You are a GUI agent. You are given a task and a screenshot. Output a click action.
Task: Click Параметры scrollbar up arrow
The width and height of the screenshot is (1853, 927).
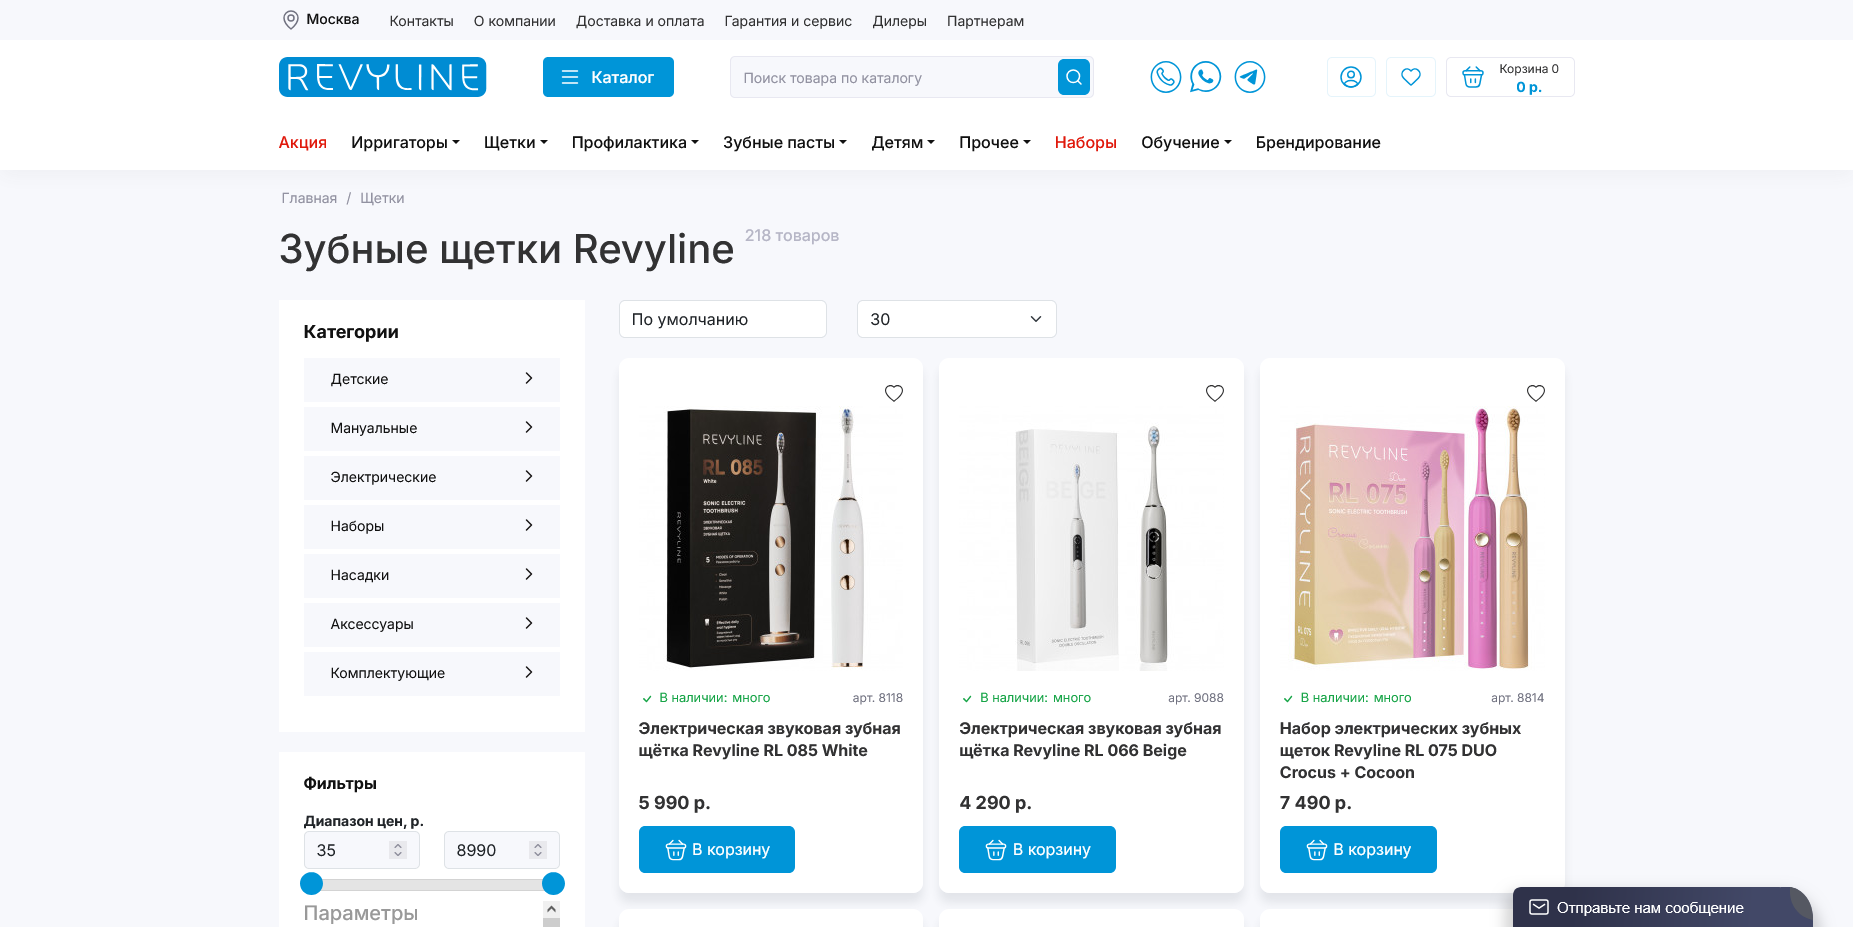point(551,909)
